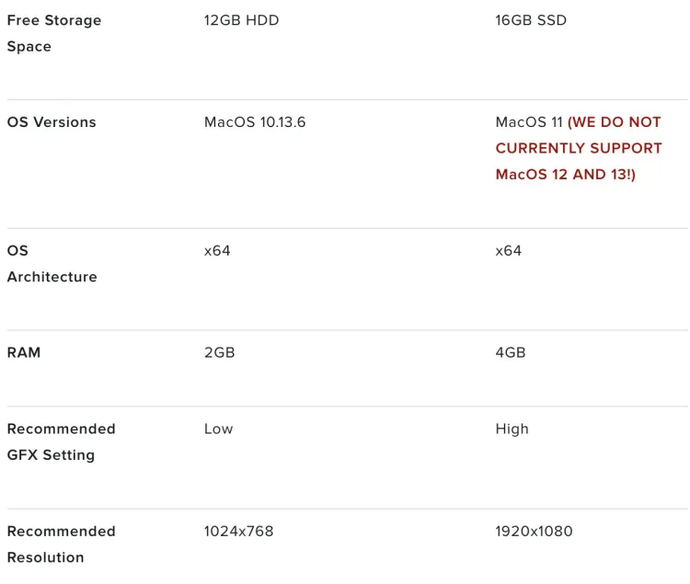Screen dimensions: 690x584
Task: Click the Recommended GFX Setting label
Action: click(61, 441)
